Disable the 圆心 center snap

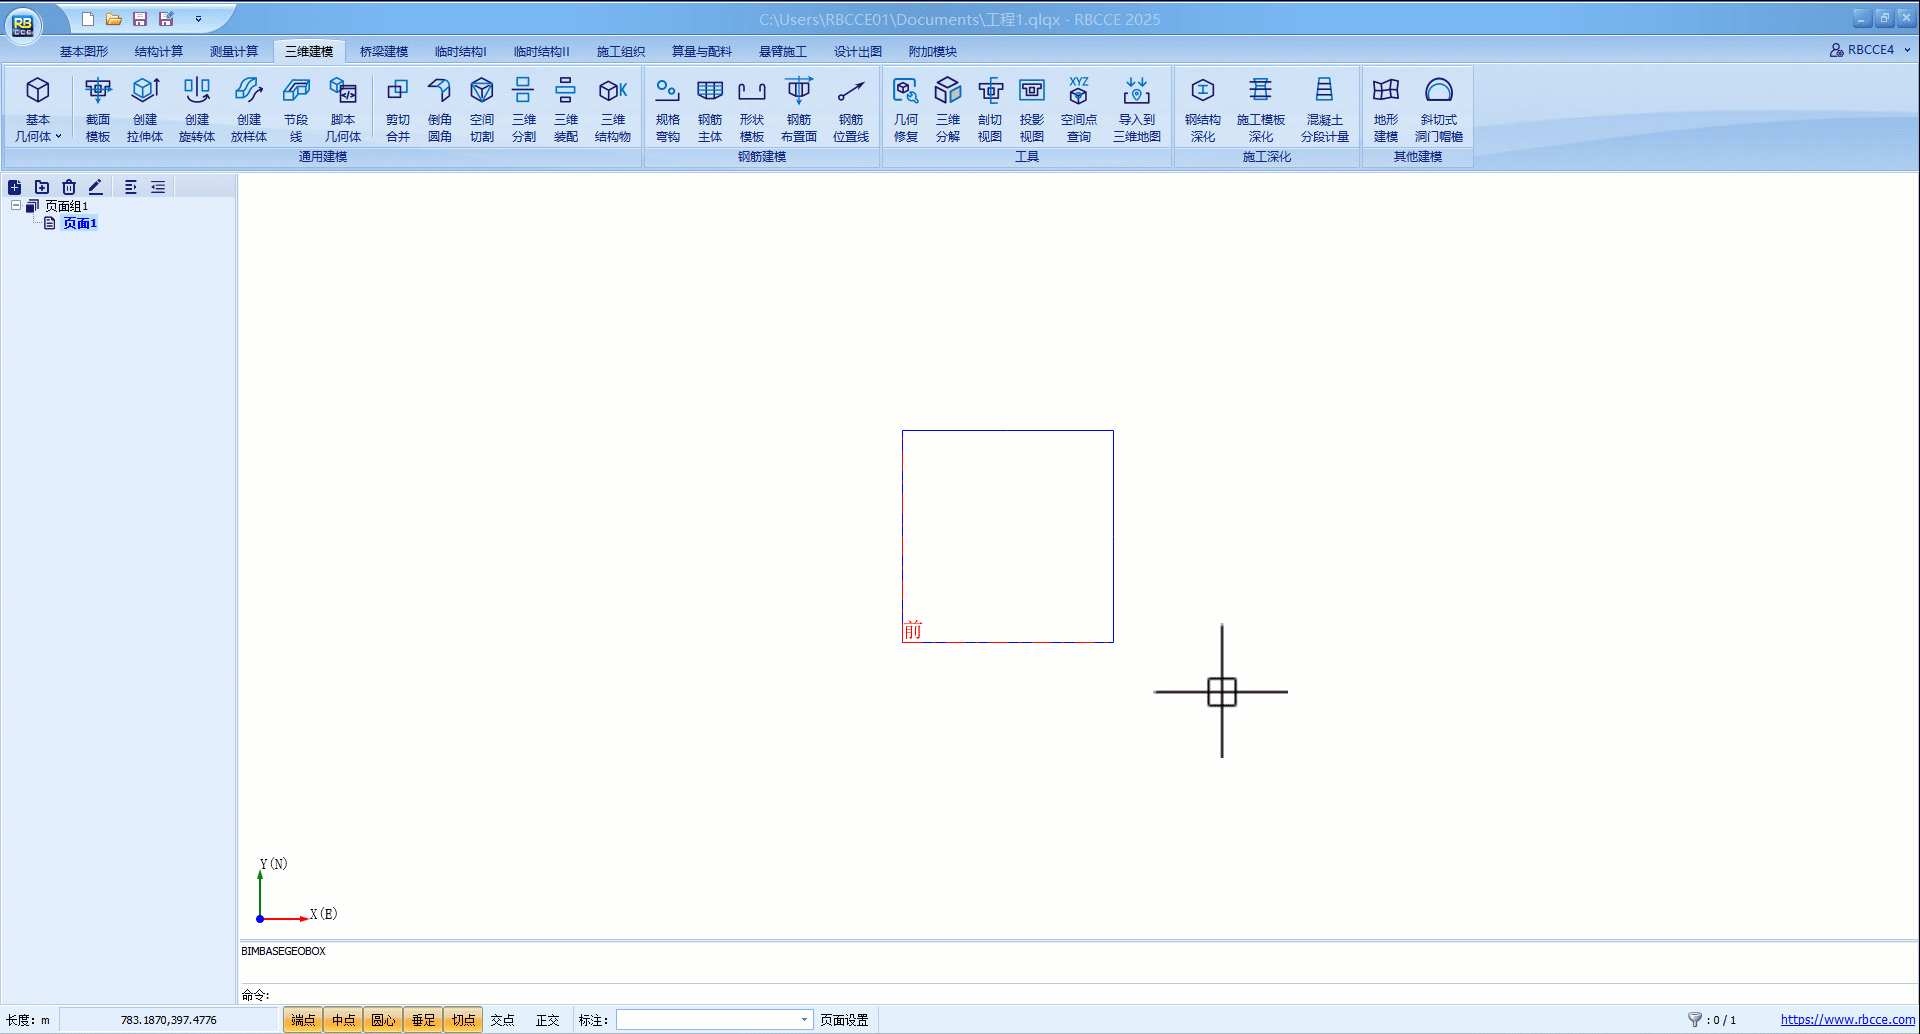[x=383, y=1020]
